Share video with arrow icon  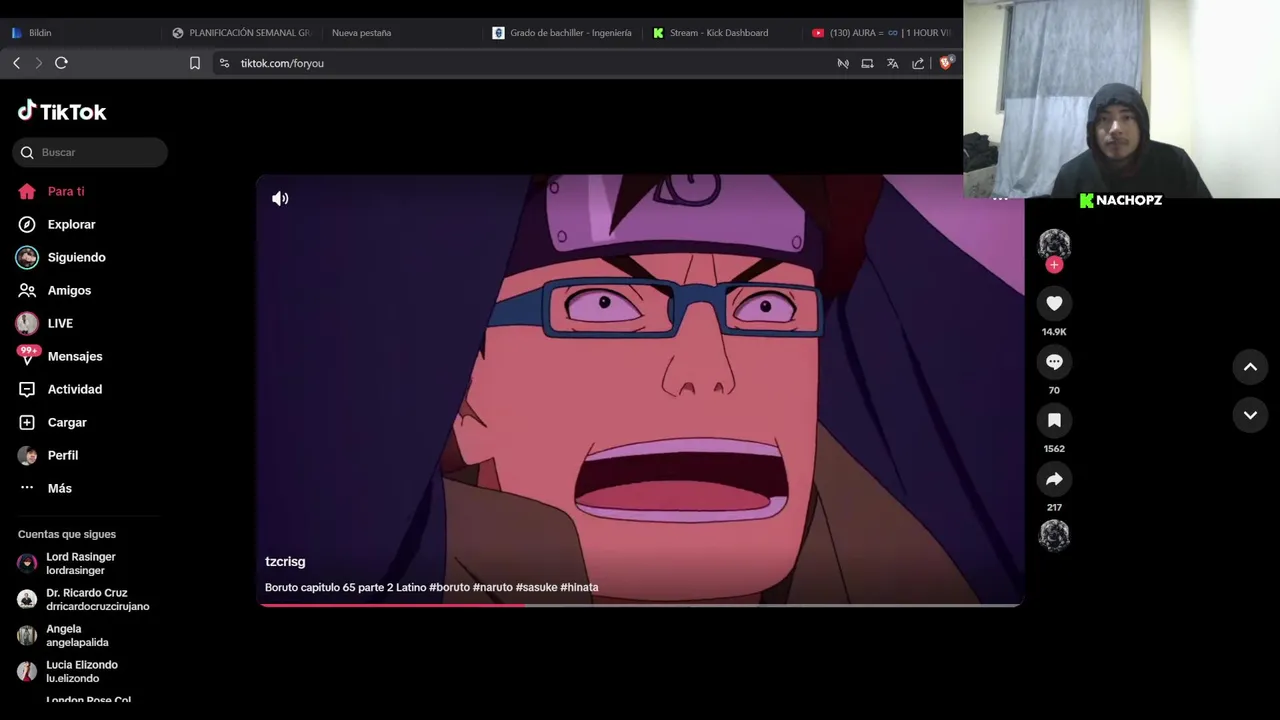(x=1054, y=479)
